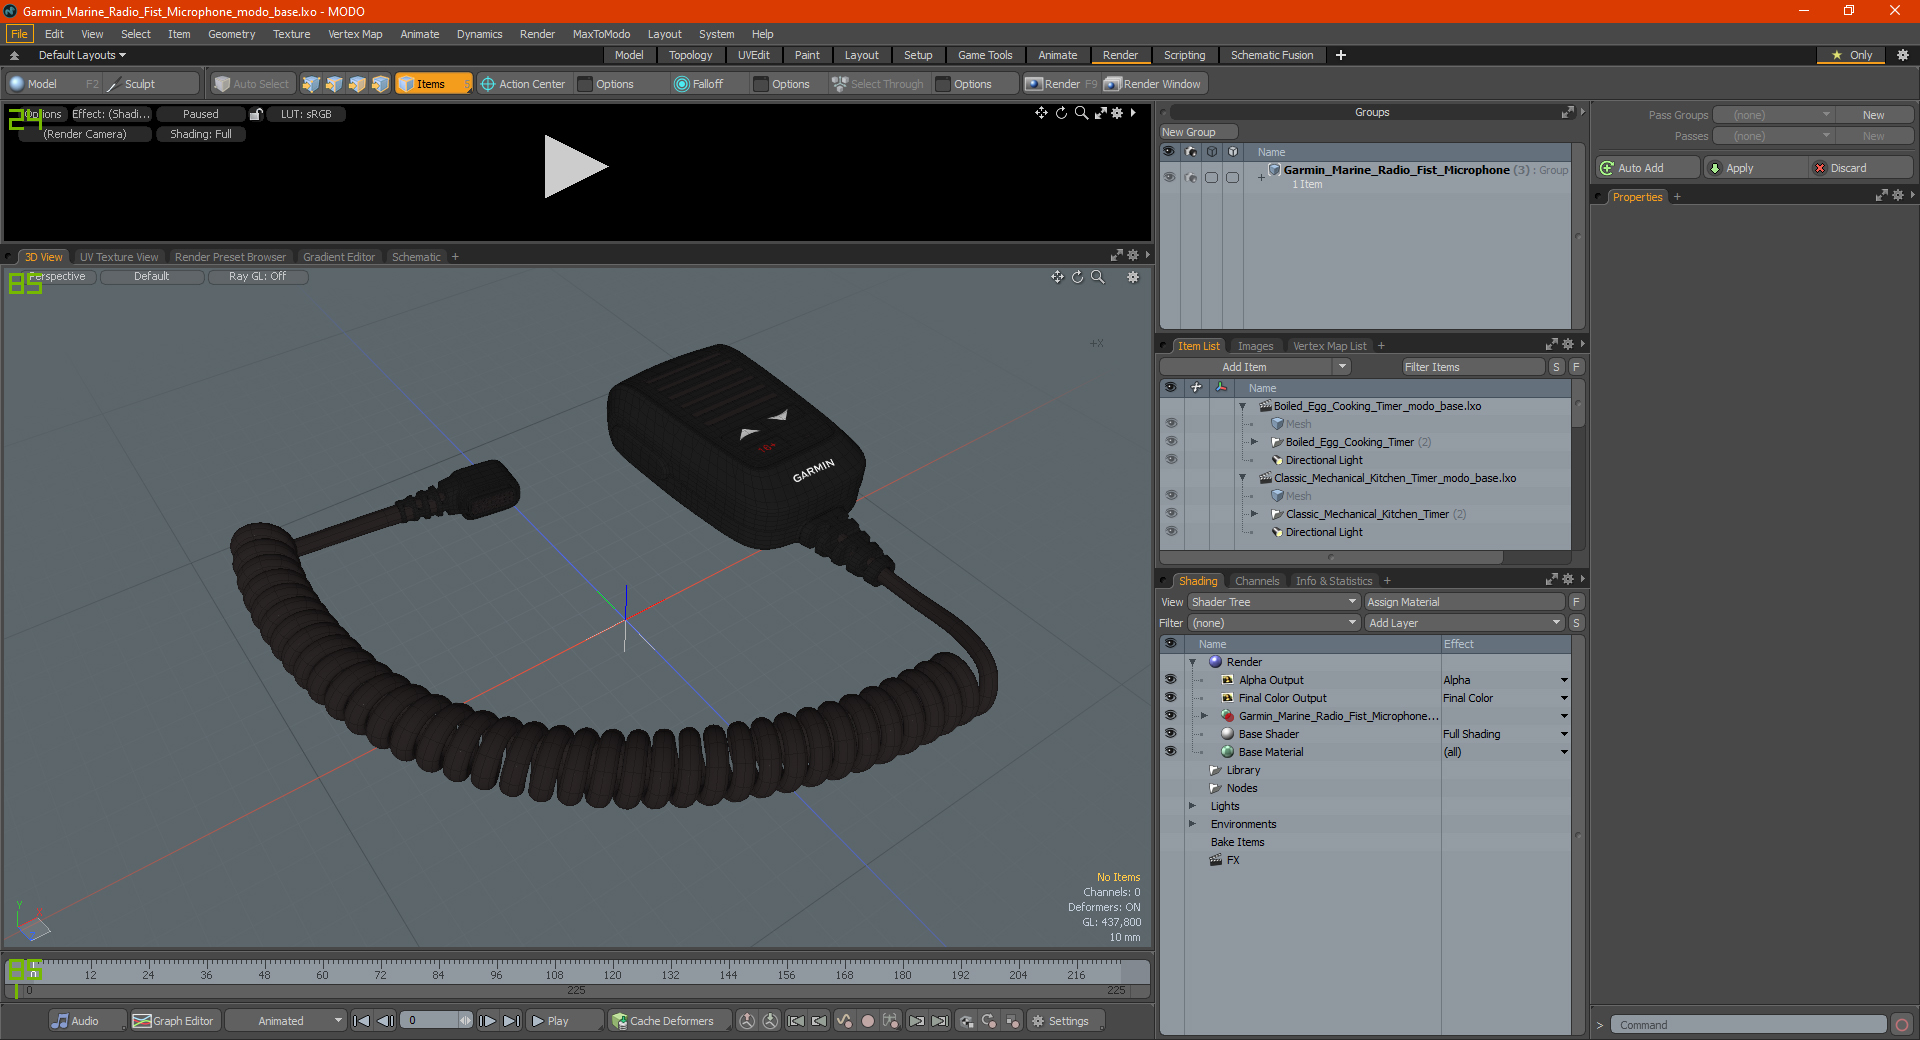Open the Geometry menu

point(231,34)
